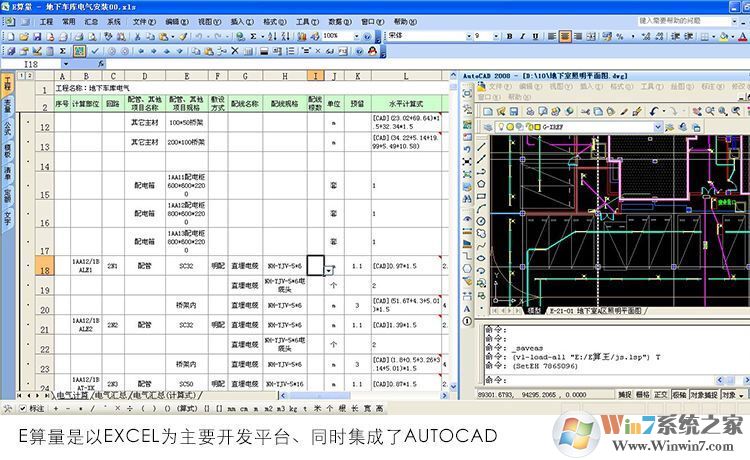The width and height of the screenshot is (750, 460).
Task: Toggle 栅格 grid mode in AutoCAD status bar
Action: click(x=642, y=395)
